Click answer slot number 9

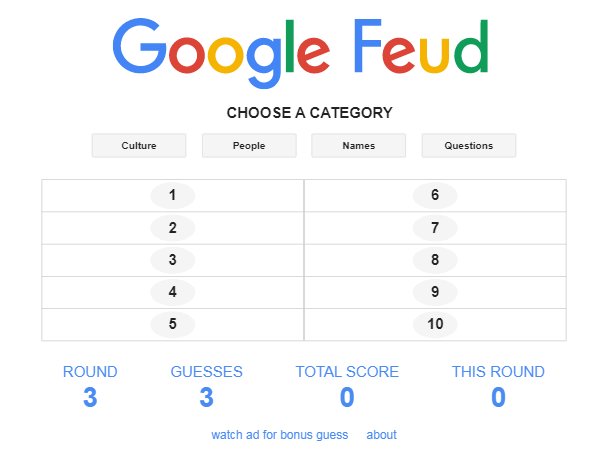click(x=435, y=292)
